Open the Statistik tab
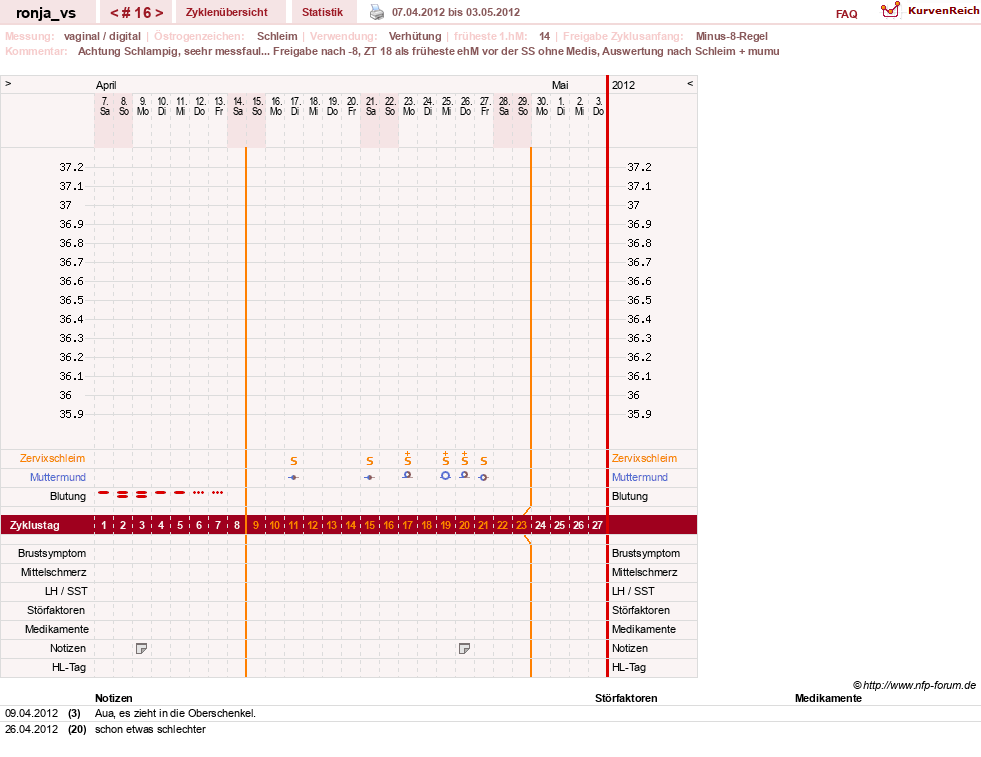981x757 pixels. point(322,12)
